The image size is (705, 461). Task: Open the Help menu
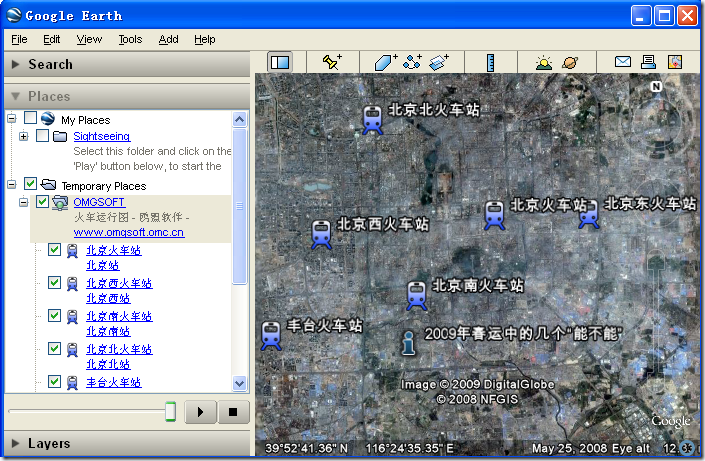(x=205, y=40)
